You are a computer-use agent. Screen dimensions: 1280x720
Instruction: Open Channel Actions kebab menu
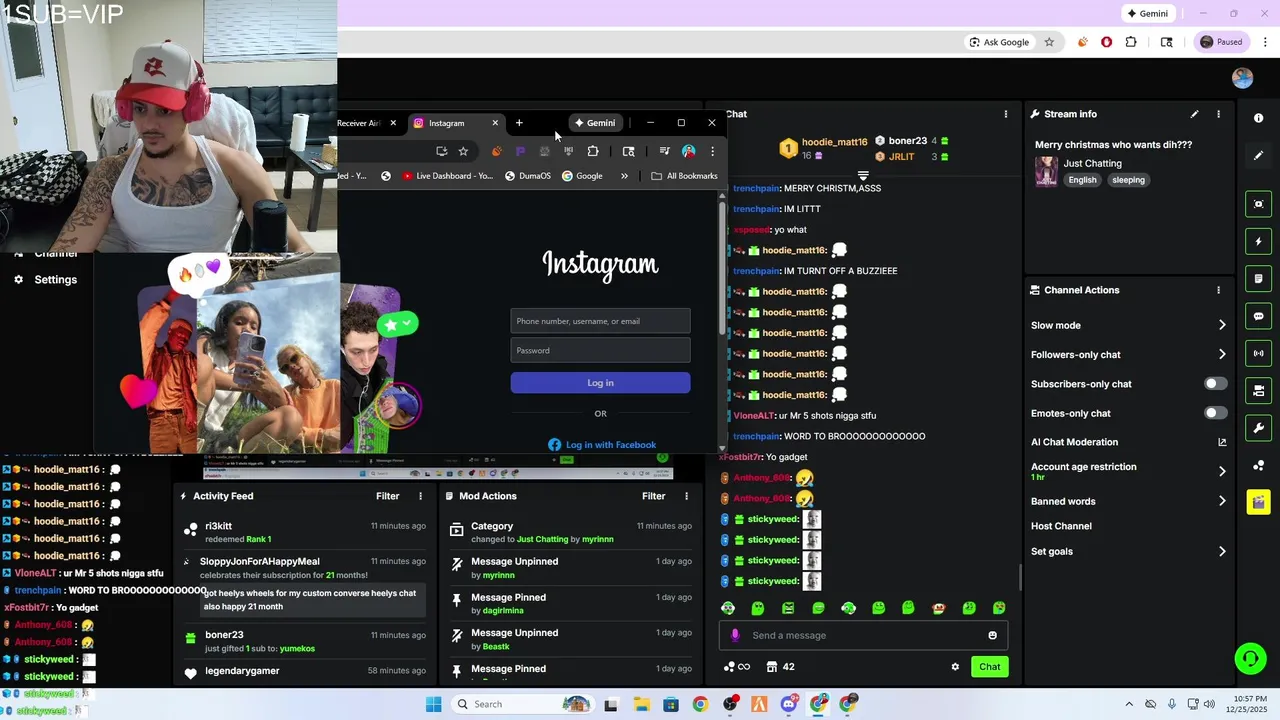(x=1218, y=290)
